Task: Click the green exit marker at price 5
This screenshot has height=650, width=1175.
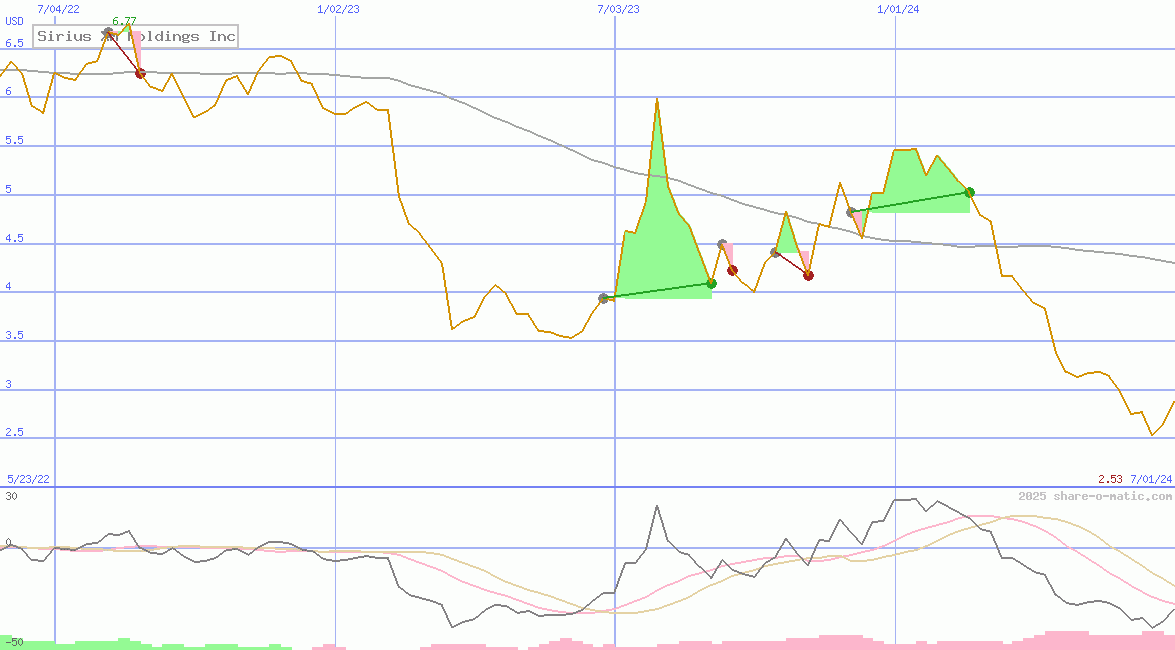Action: click(x=970, y=193)
